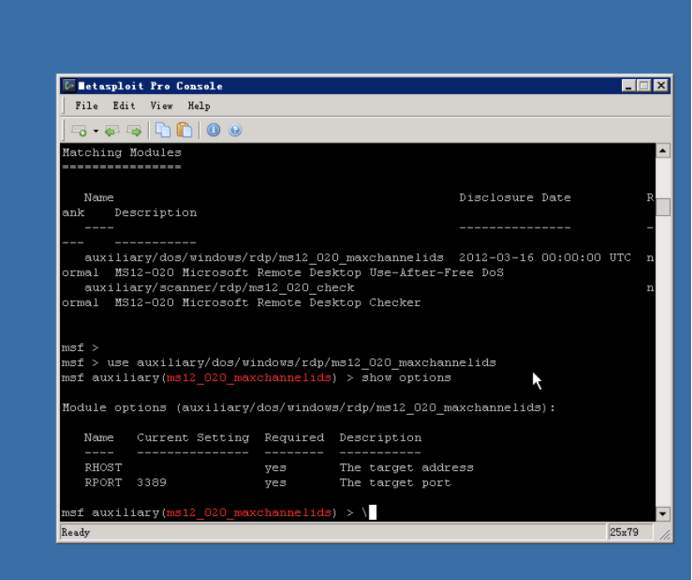The height and width of the screenshot is (580, 692).
Task: Click the blue info icon
Action: pyautogui.click(x=214, y=130)
